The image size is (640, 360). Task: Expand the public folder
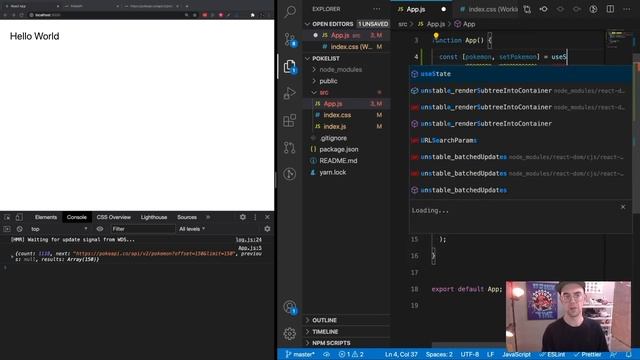314,81
